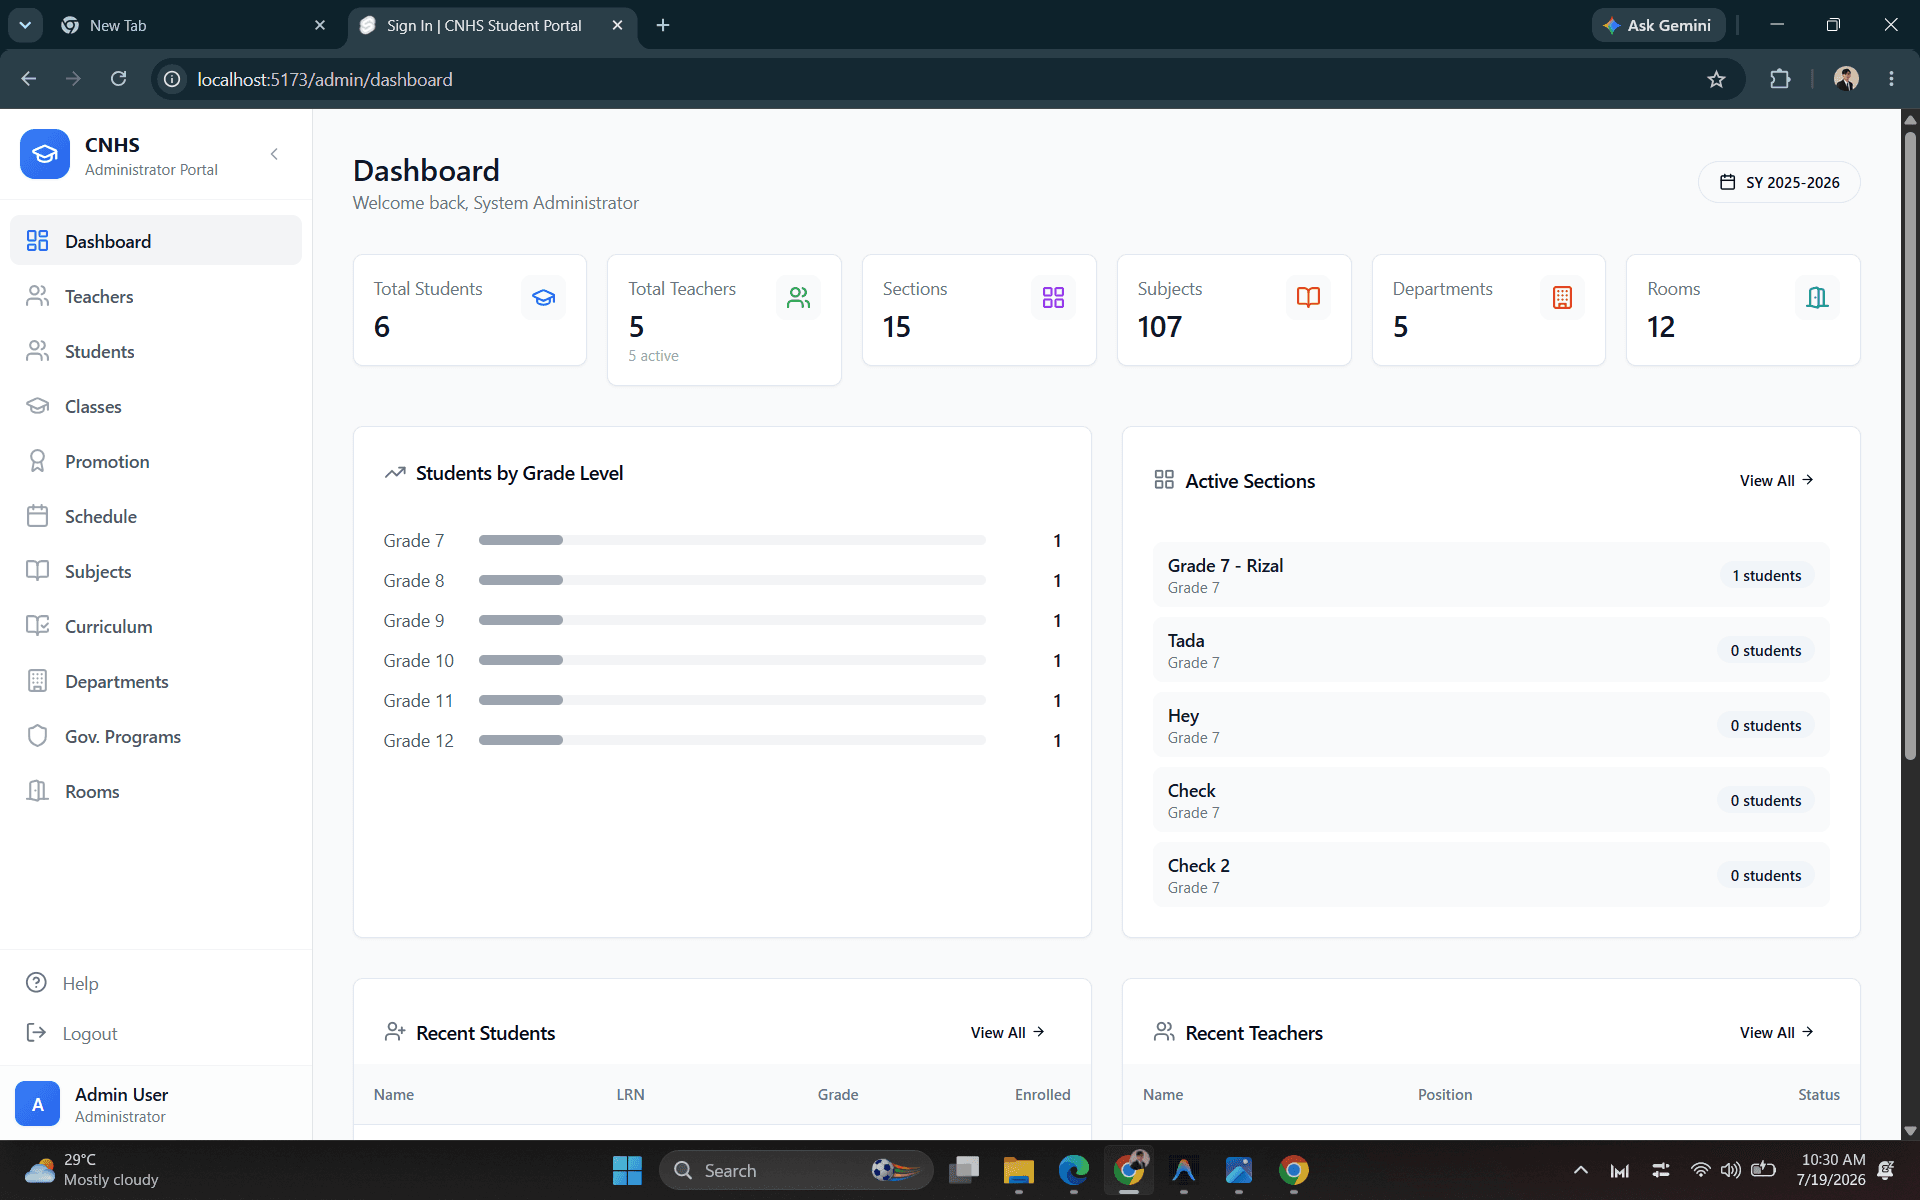Click the page vertical scrollbar
The height and width of the screenshot is (1200, 1920).
[1910, 445]
